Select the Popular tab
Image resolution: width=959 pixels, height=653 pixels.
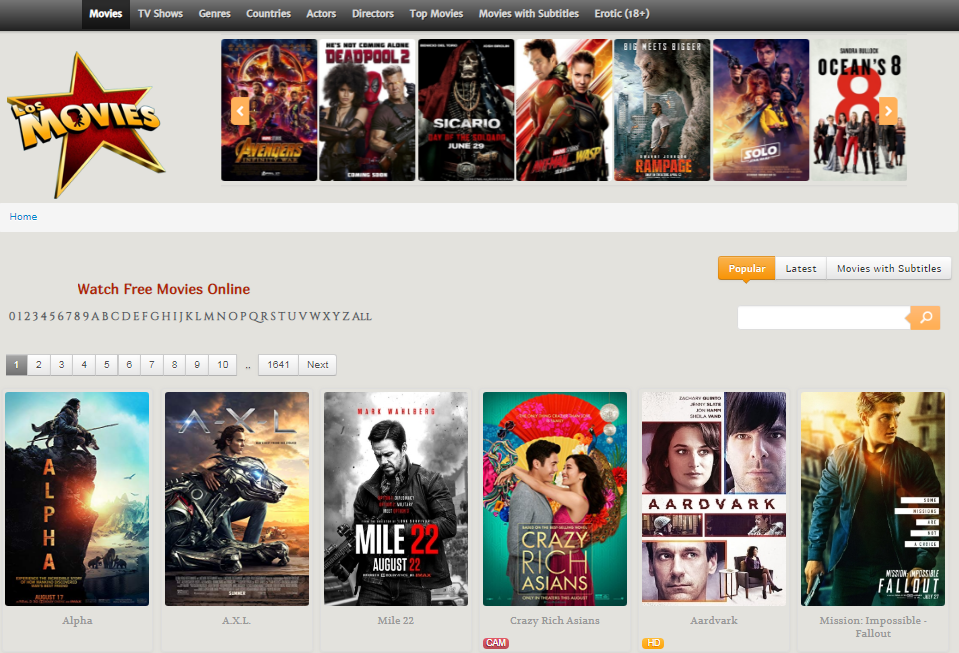tap(747, 268)
